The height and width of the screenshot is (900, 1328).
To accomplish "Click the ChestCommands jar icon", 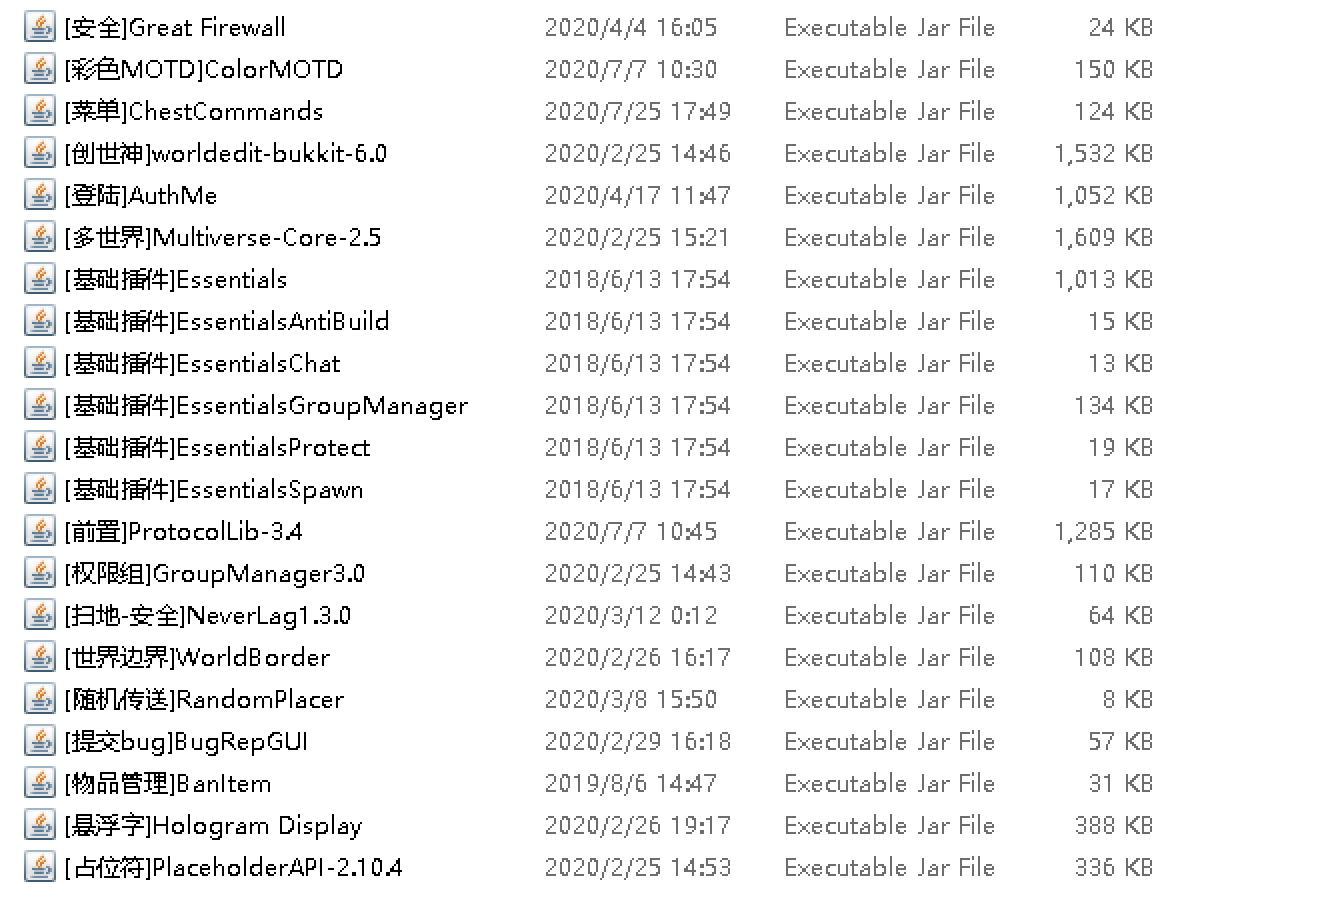I will click(40, 111).
